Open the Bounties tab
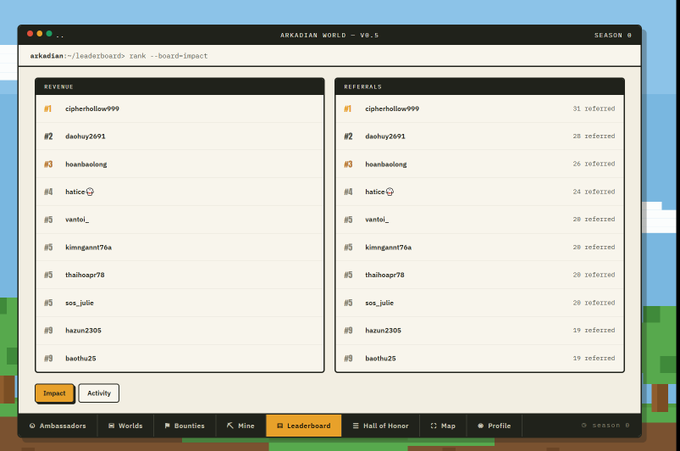The height and width of the screenshot is (451, 680). pos(185,426)
